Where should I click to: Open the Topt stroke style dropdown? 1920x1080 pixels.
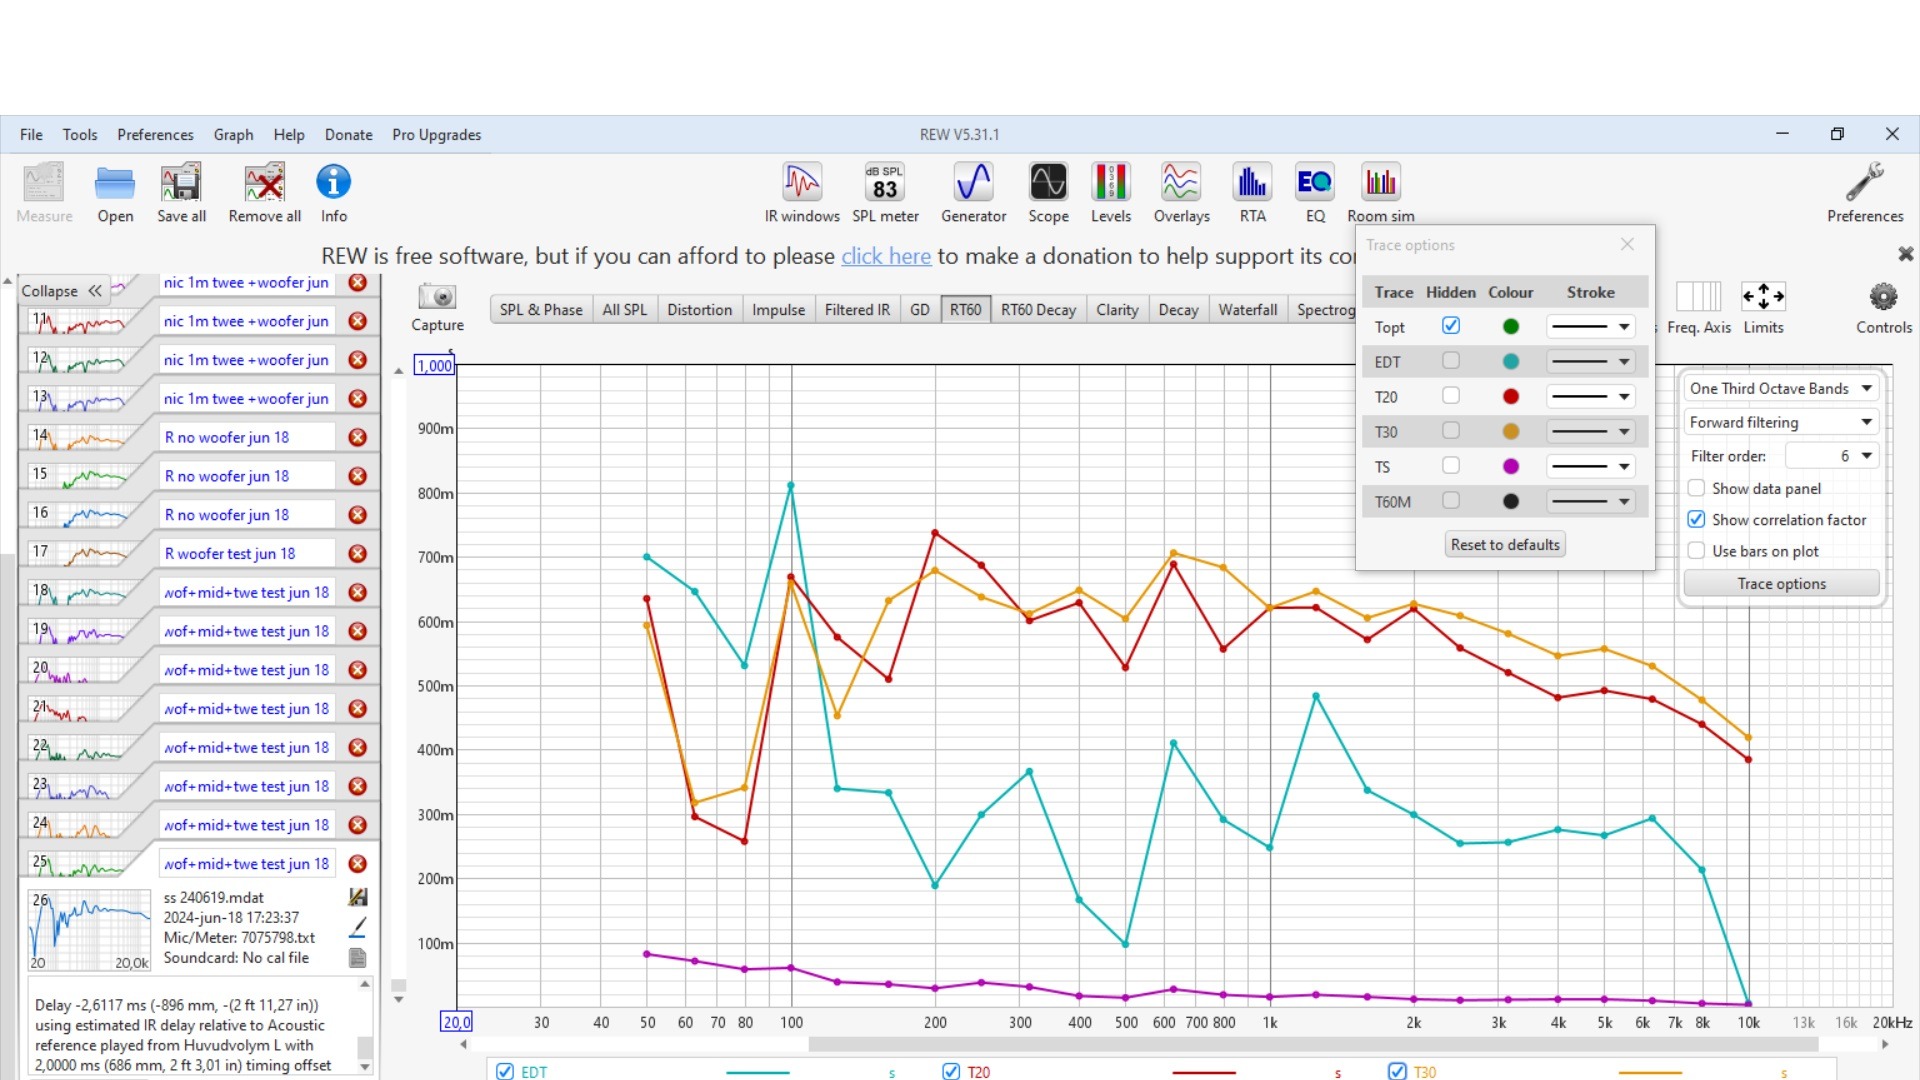(x=1591, y=327)
